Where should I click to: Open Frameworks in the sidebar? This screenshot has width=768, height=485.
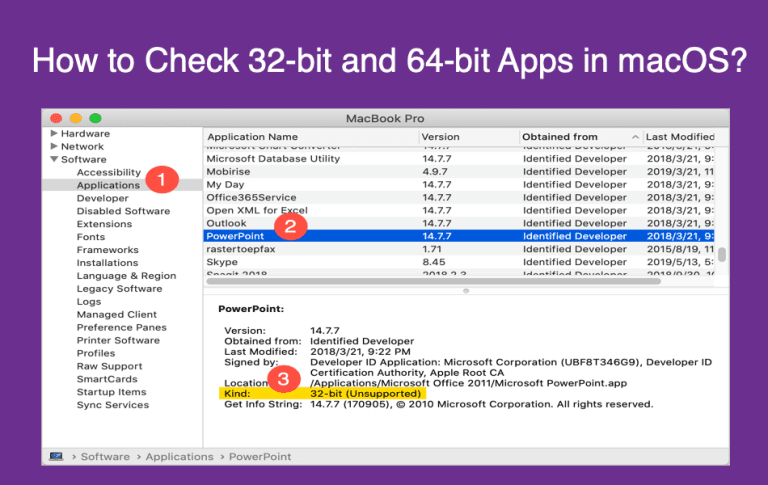(107, 250)
